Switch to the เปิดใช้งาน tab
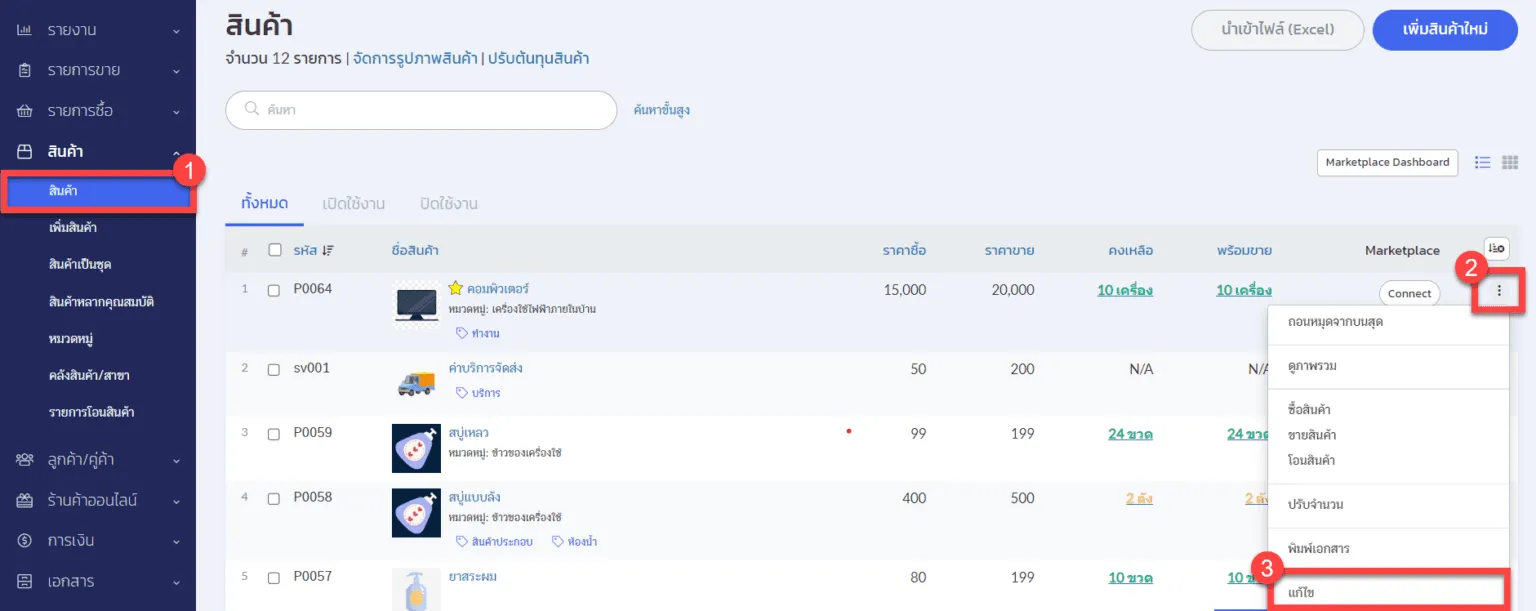The image size is (1536, 611). click(354, 204)
